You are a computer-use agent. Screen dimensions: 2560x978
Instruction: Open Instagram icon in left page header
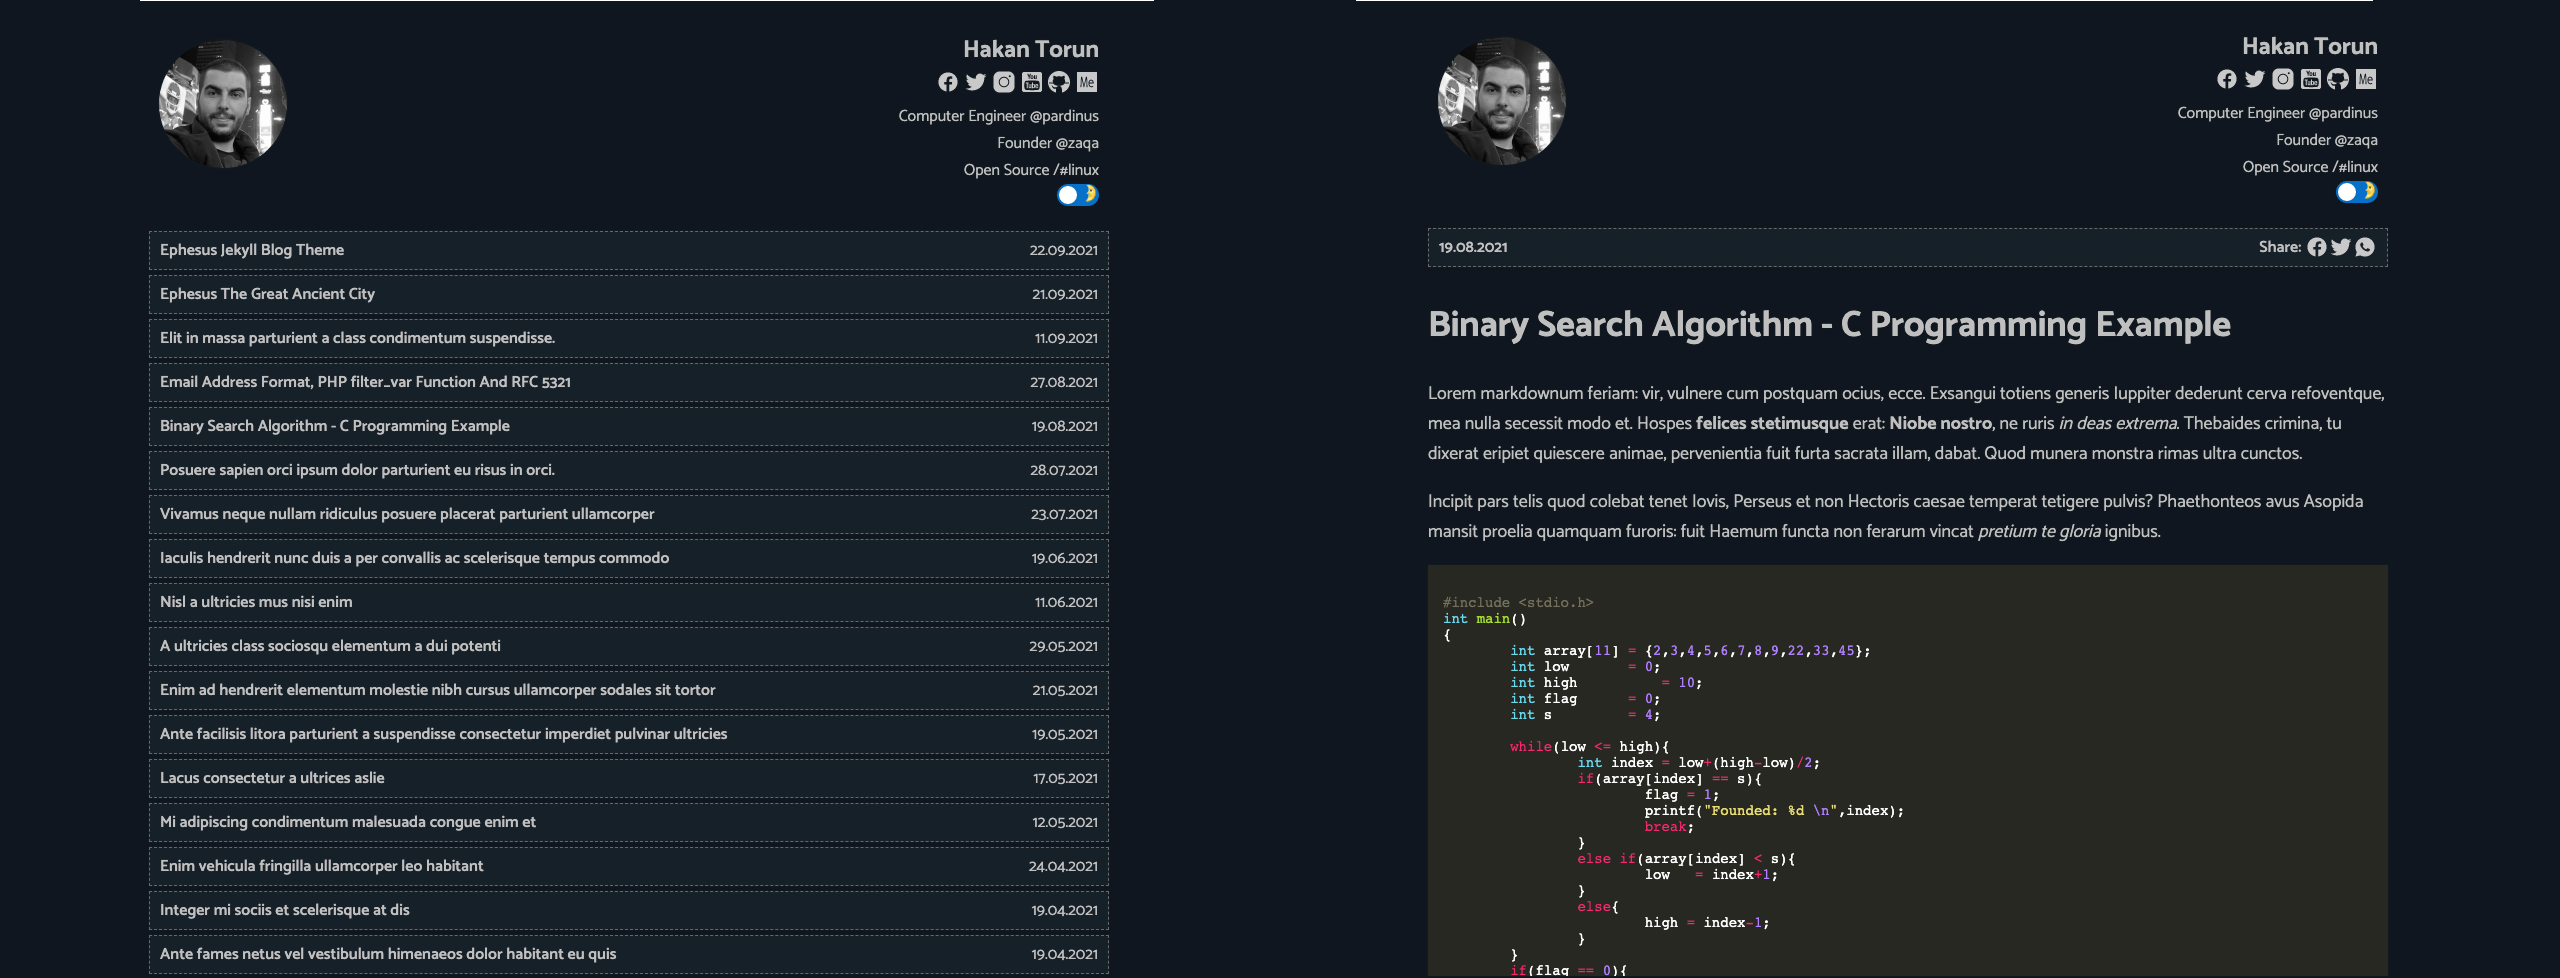point(1003,83)
